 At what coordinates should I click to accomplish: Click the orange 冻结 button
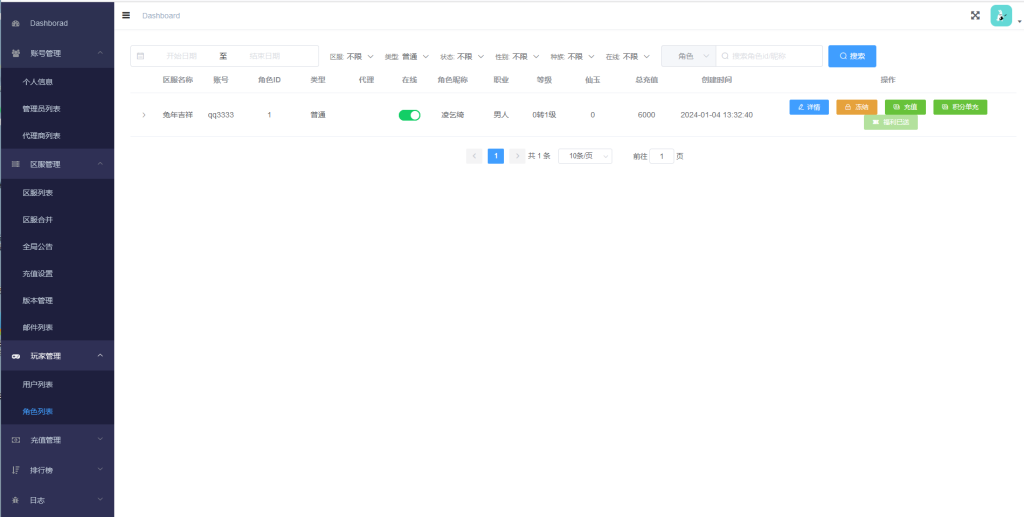pos(857,107)
